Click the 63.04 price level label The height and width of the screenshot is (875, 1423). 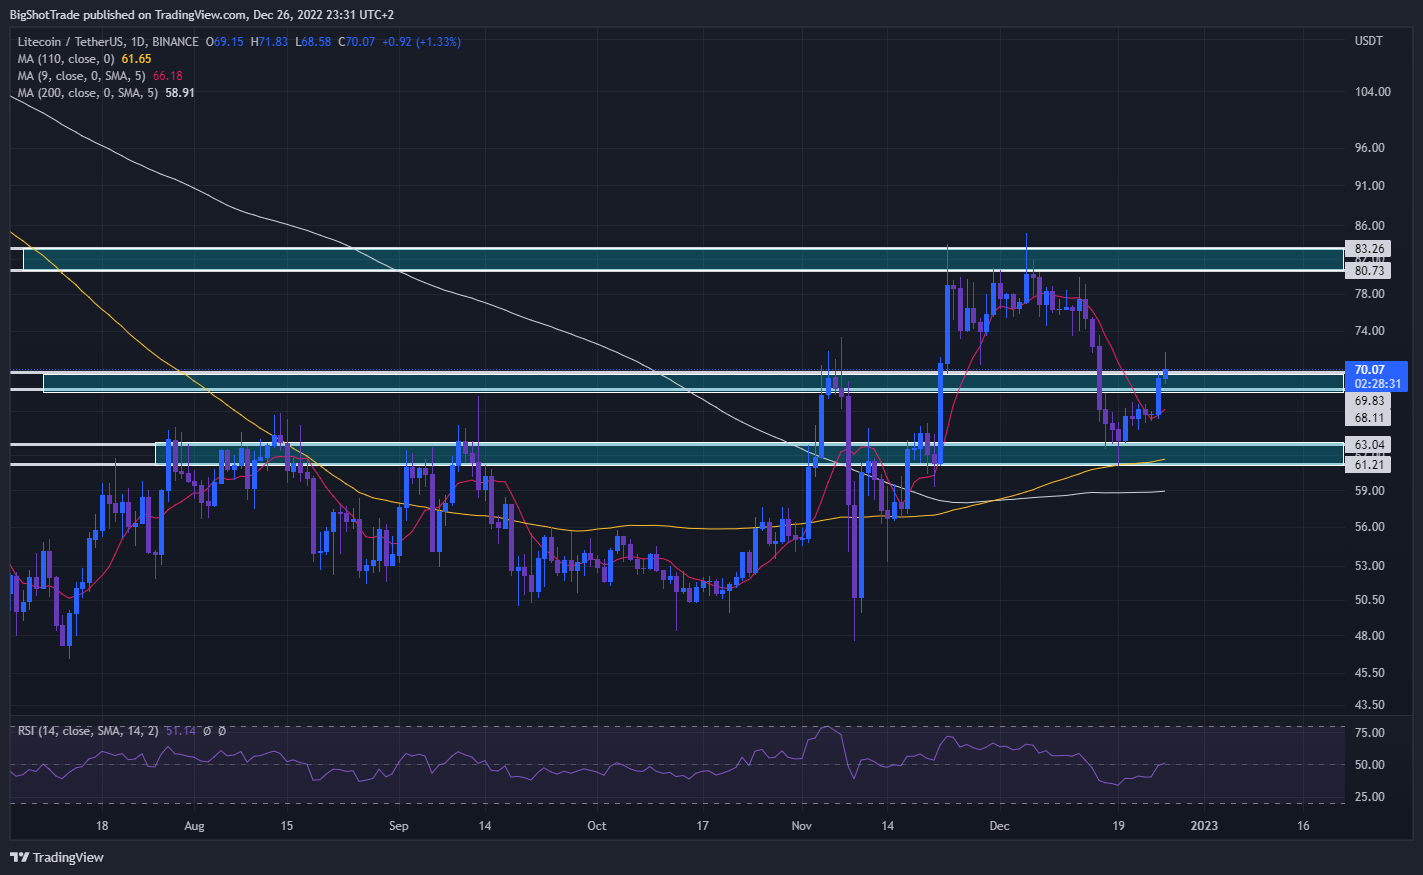(1369, 445)
